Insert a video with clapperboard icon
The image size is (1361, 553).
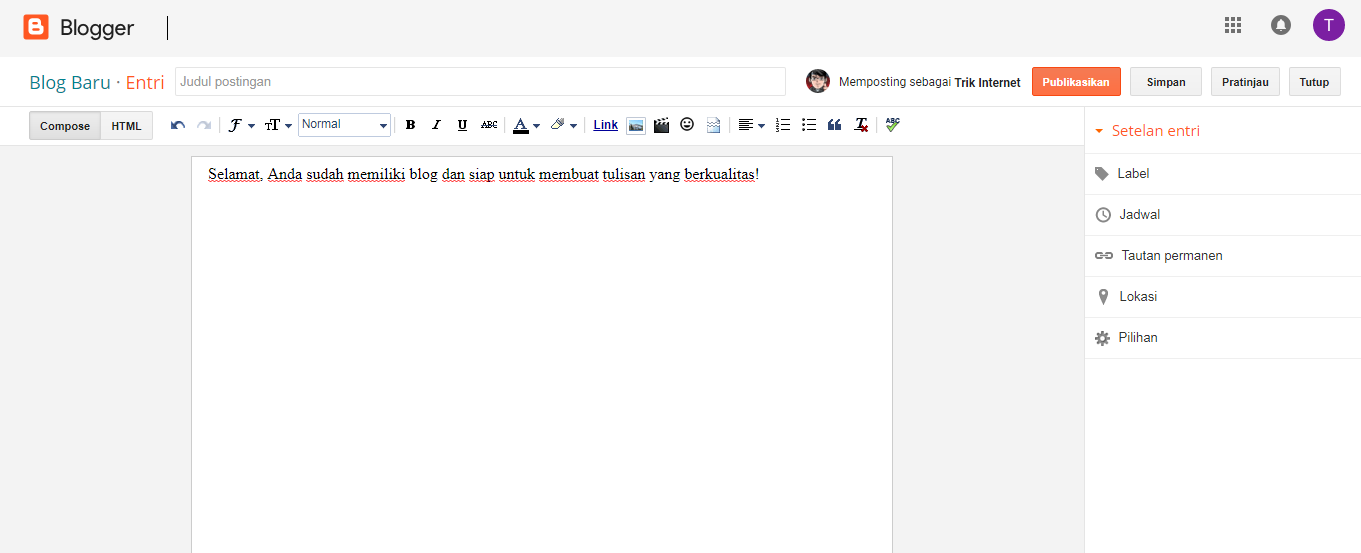coord(661,125)
